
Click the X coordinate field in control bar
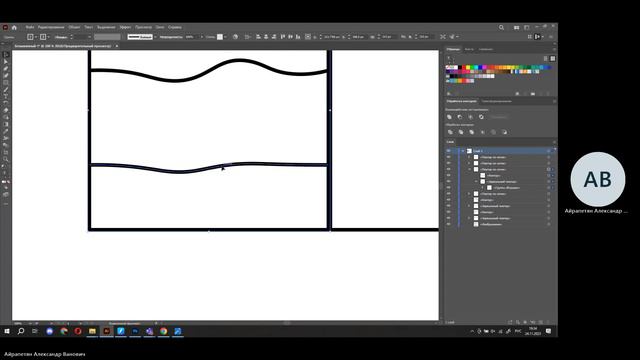pos(332,37)
